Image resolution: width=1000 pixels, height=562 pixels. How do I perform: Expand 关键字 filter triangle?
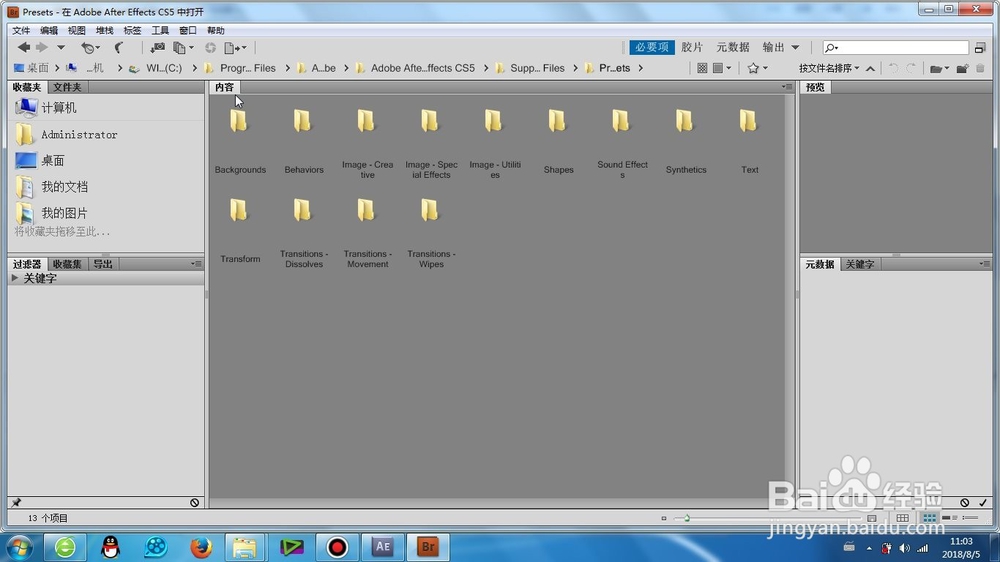[15, 278]
